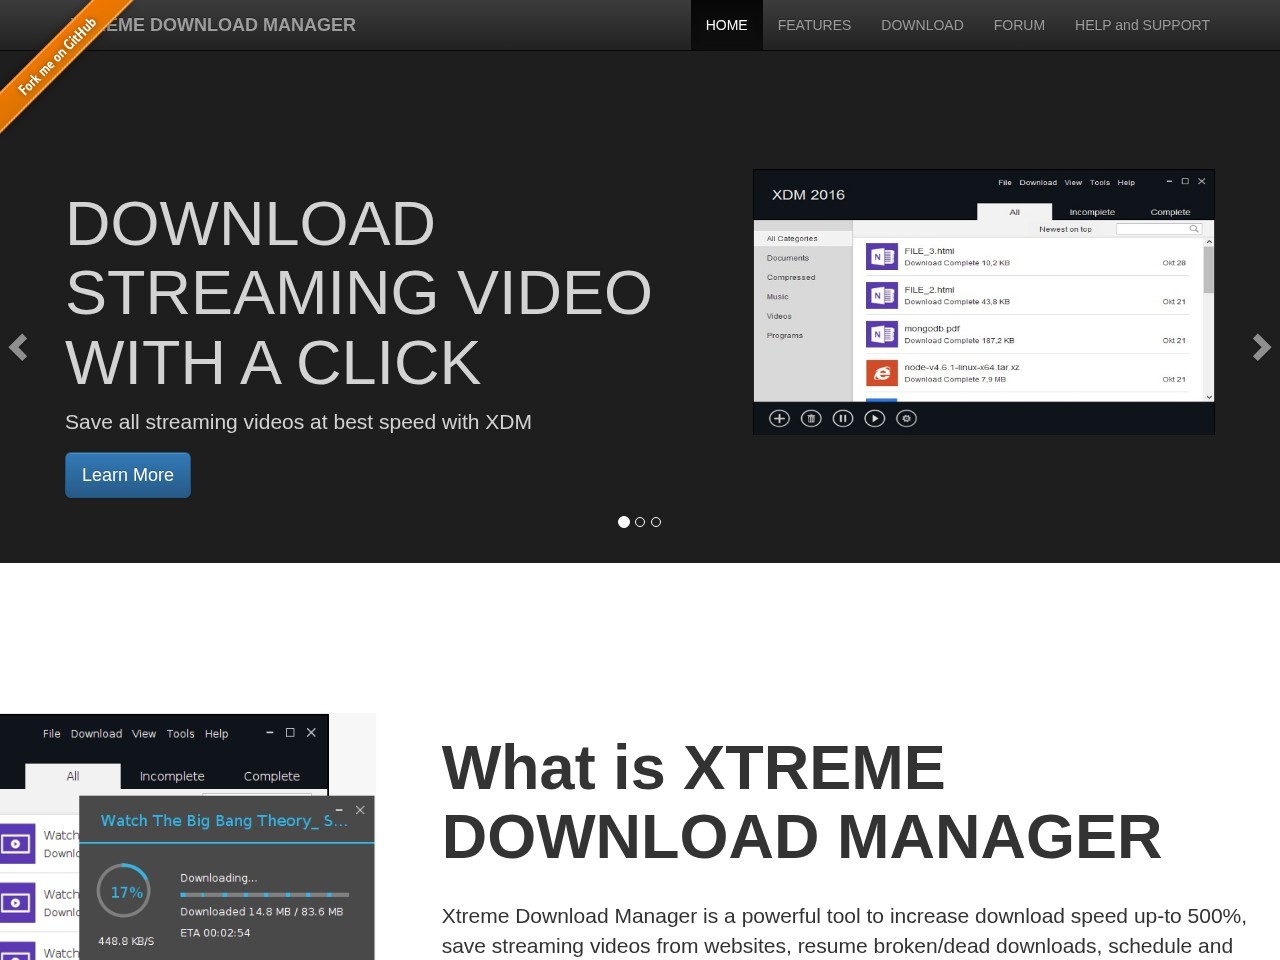This screenshot has height=960, width=1280.
Task: Select the first carousel indicator dot
Action: tap(624, 522)
